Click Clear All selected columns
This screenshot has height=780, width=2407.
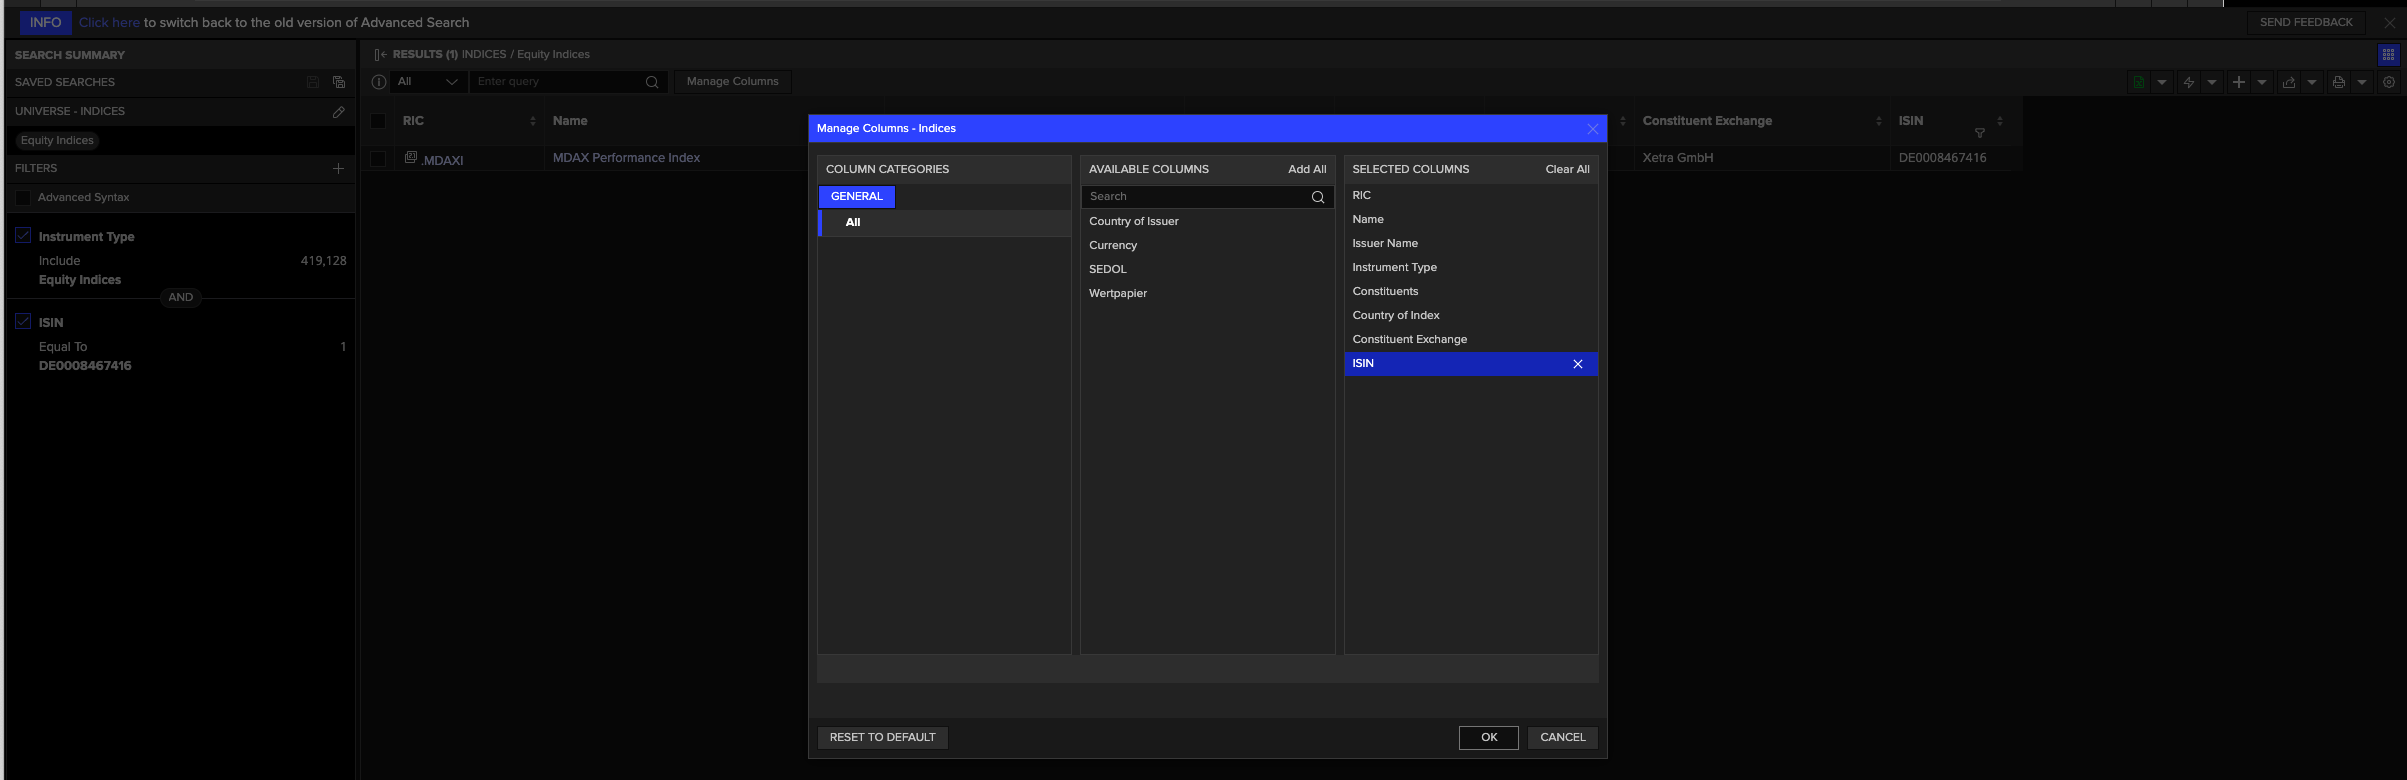pos(1567,169)
